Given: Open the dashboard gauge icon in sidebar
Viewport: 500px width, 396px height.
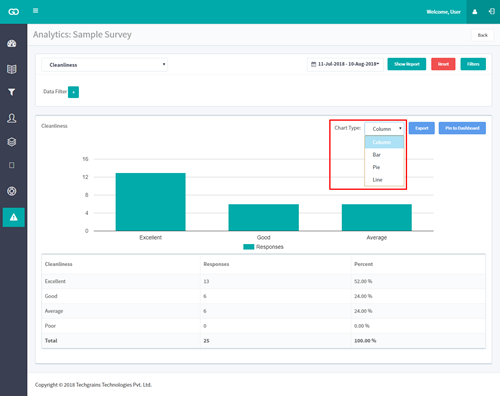Looking at the screenshot, I should [x=12, y=43].
